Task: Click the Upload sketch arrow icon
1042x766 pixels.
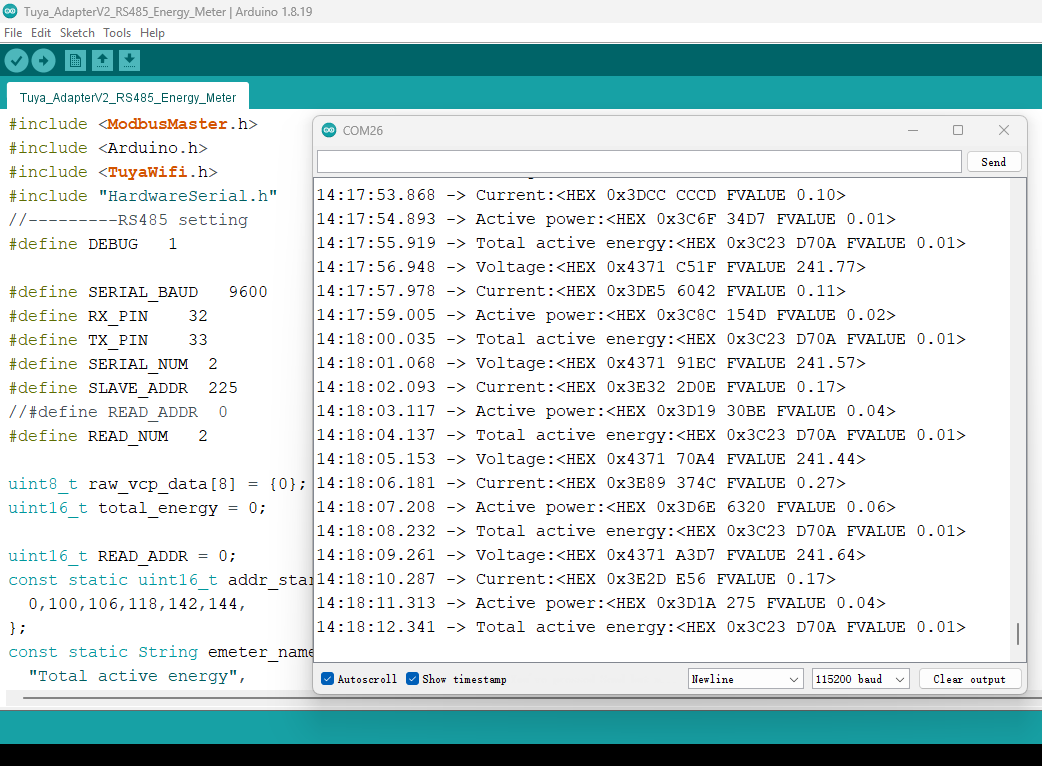Action: point(43,61)
